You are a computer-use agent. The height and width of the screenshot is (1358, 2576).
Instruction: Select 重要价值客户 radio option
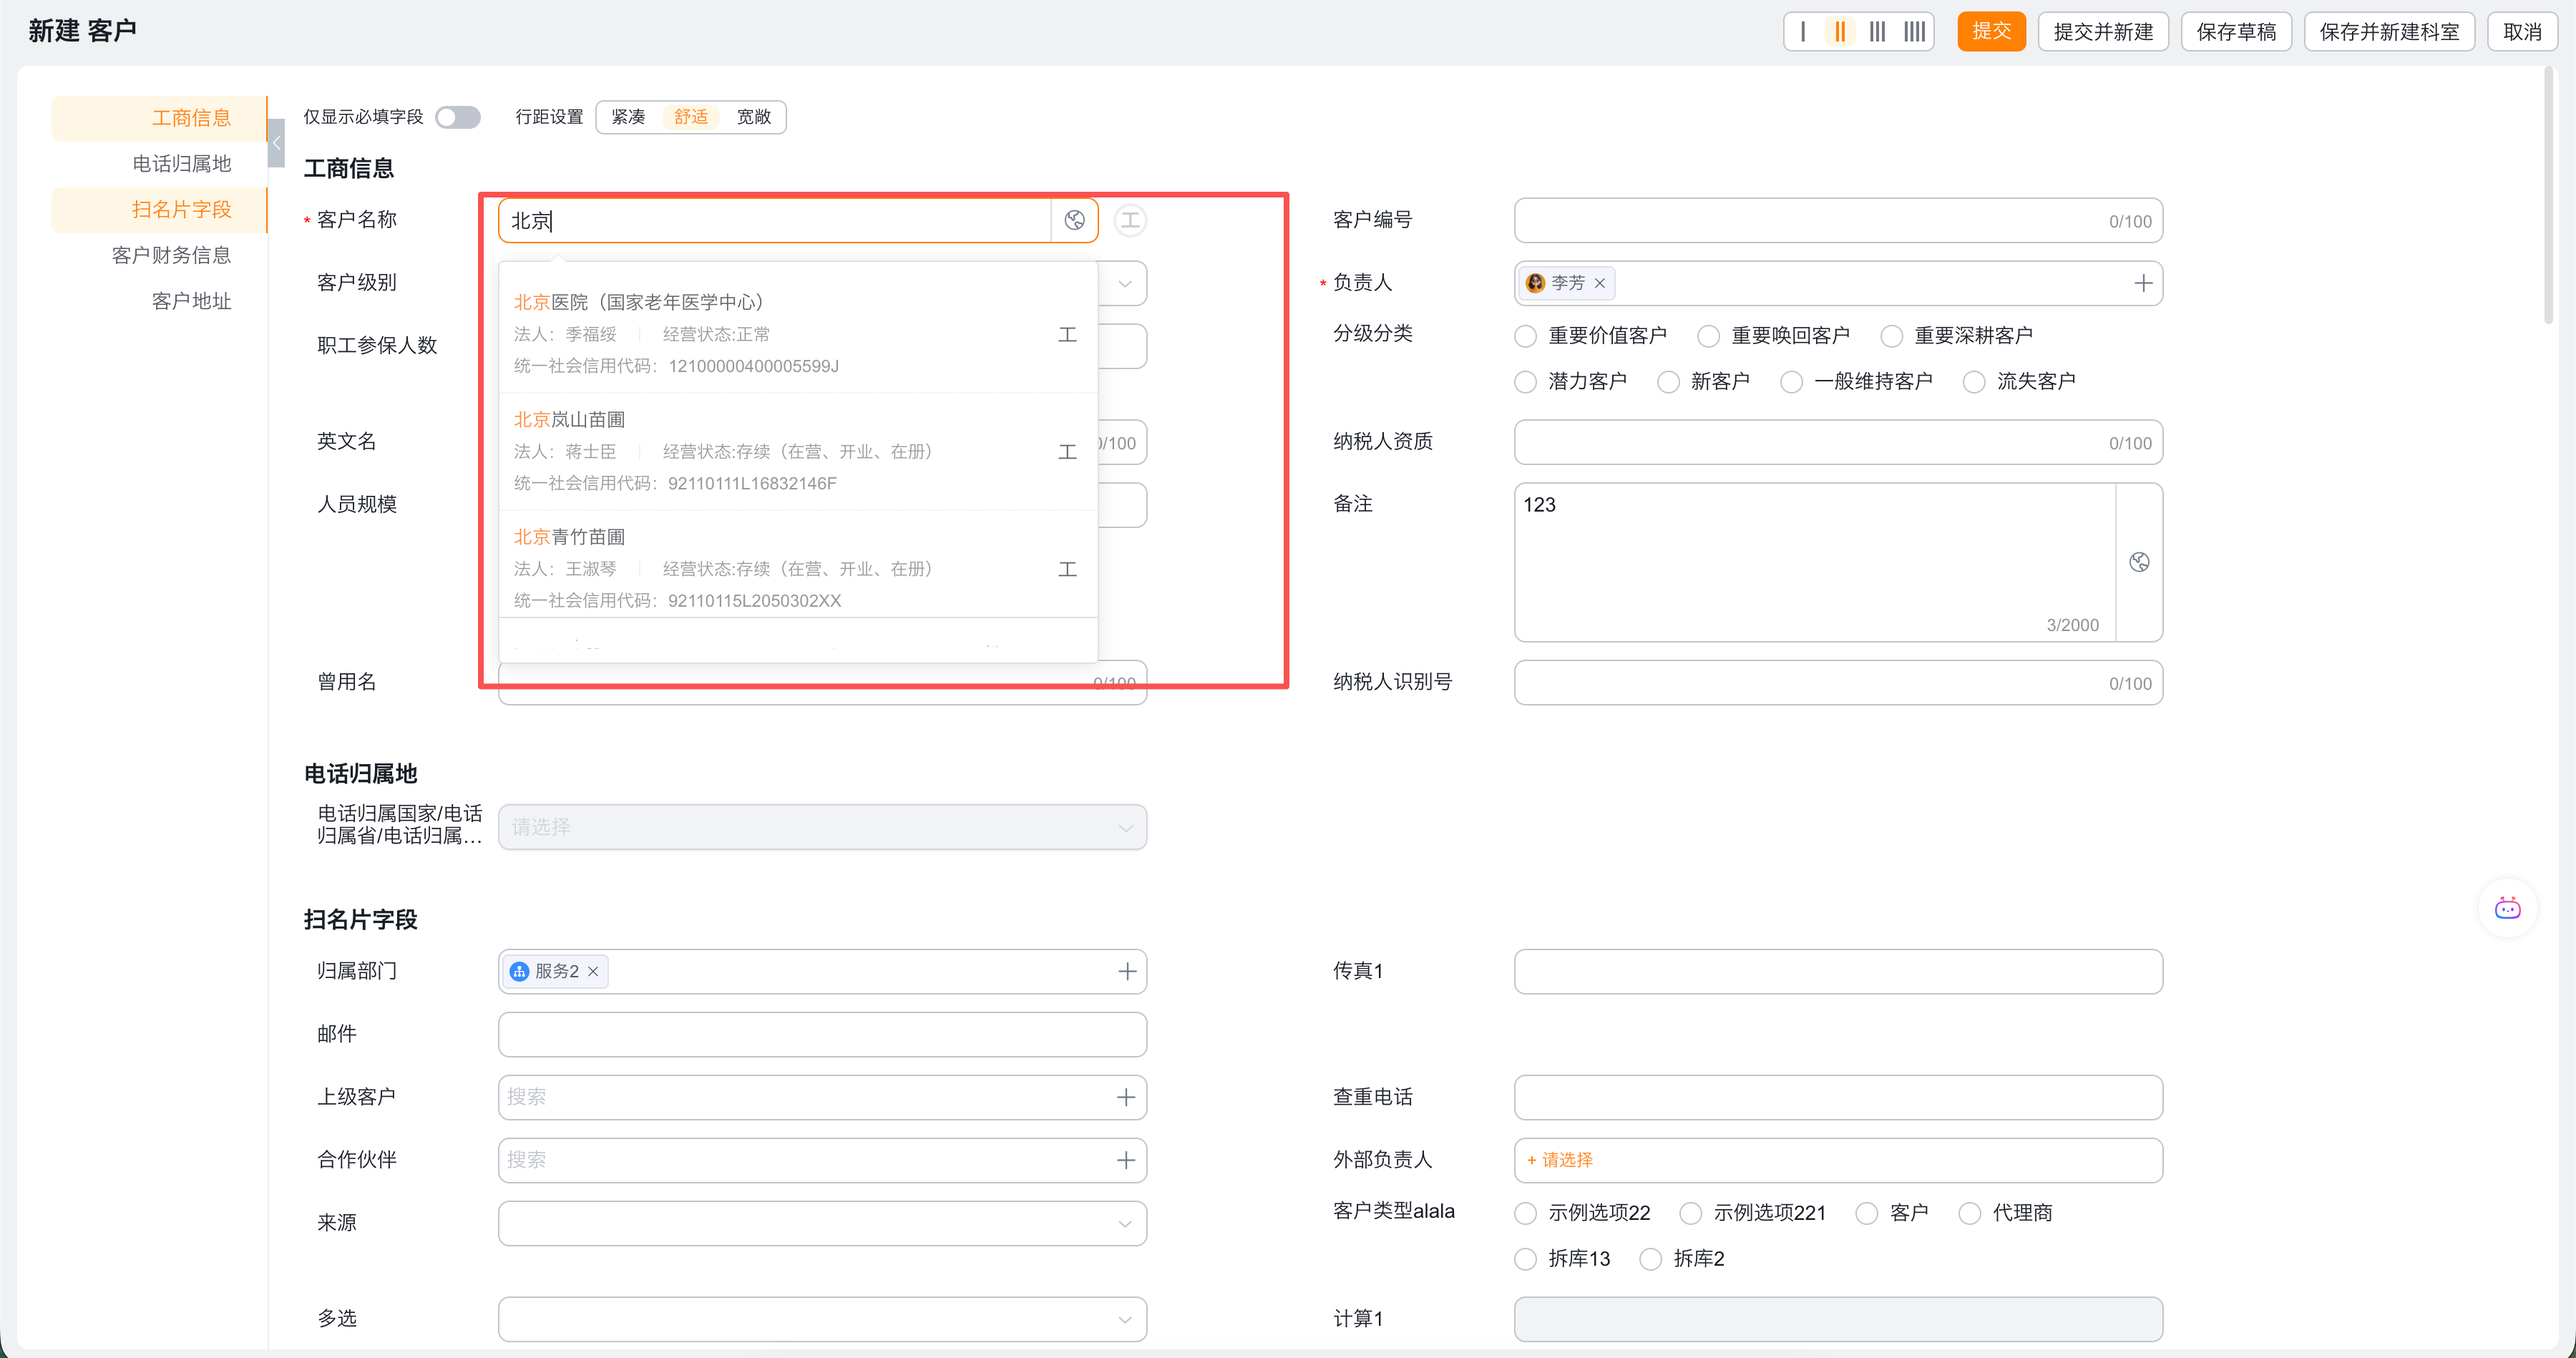[1525, 336]
